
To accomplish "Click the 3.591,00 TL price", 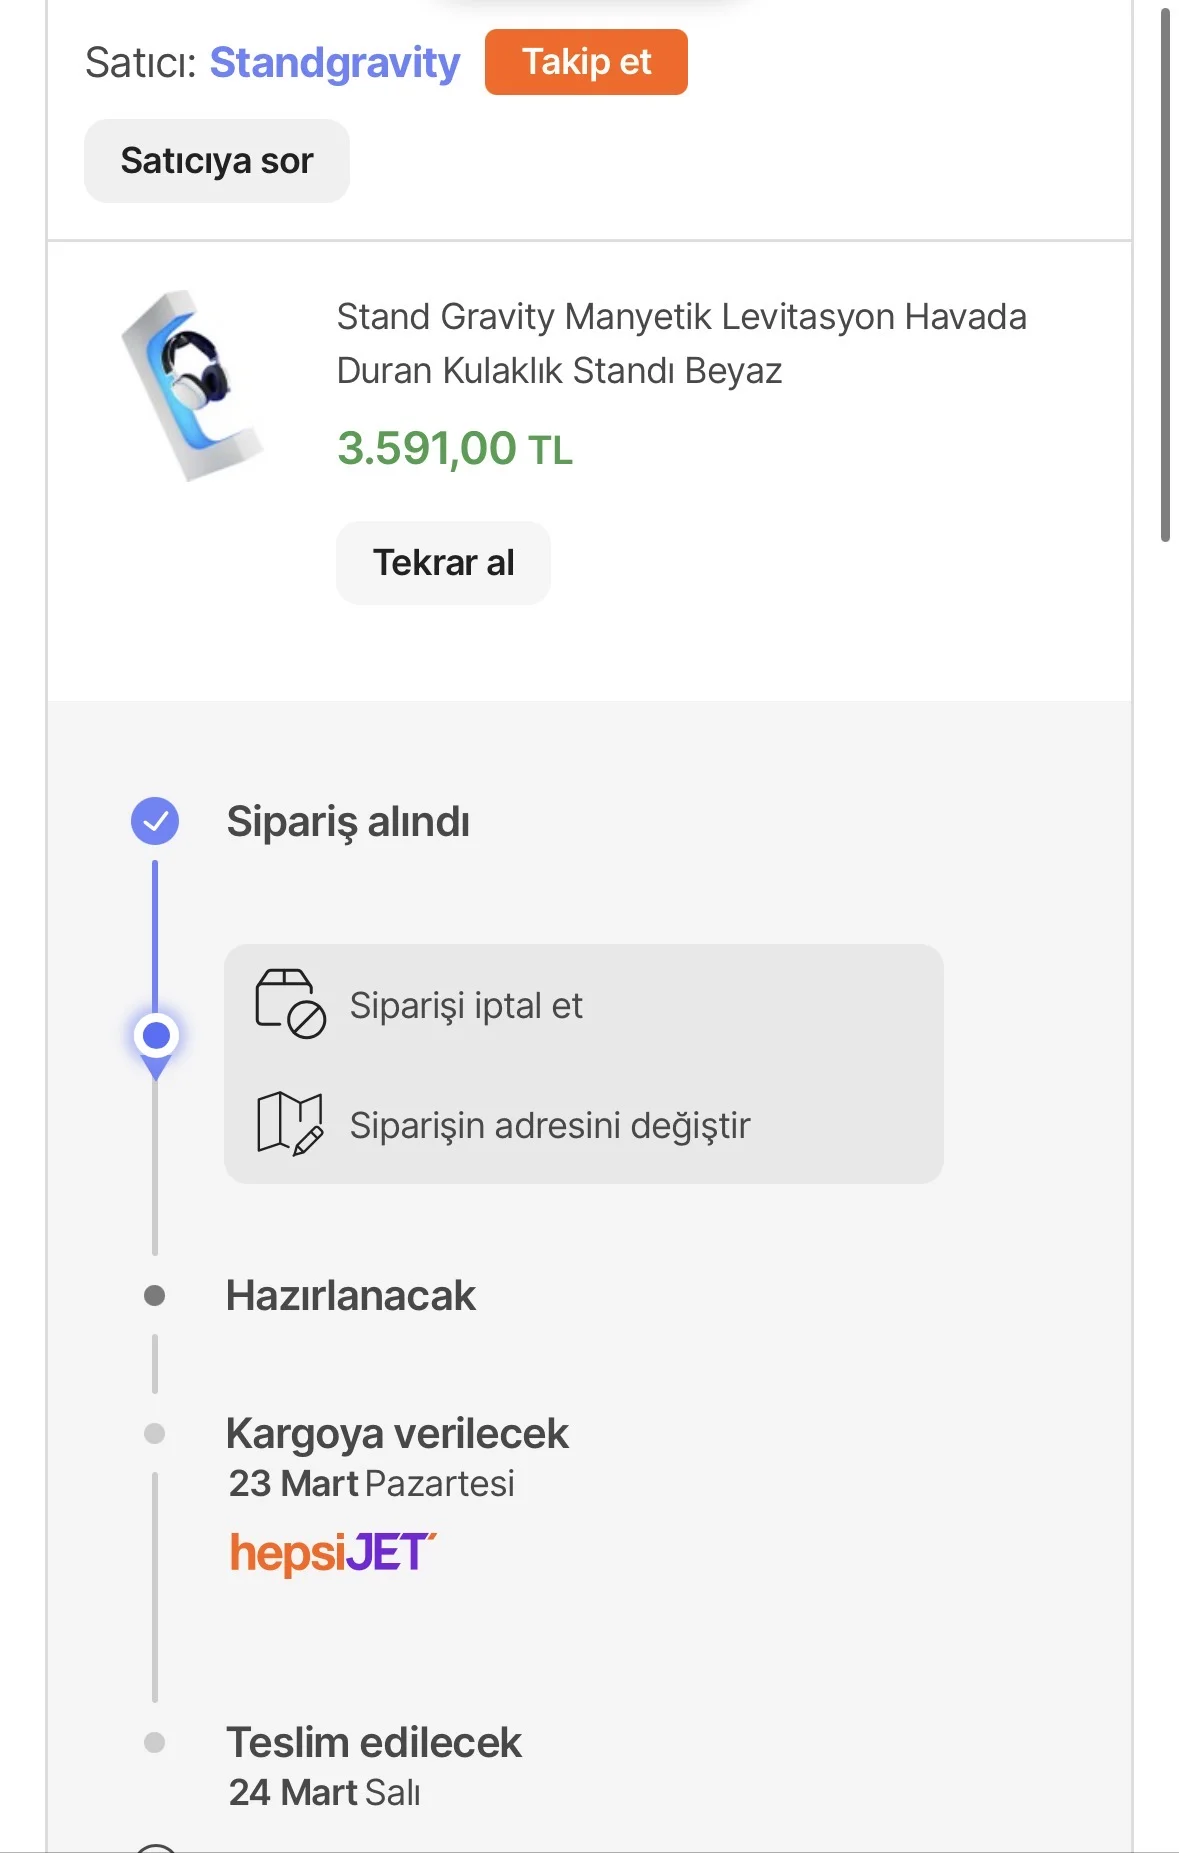I will pos(455,448).
